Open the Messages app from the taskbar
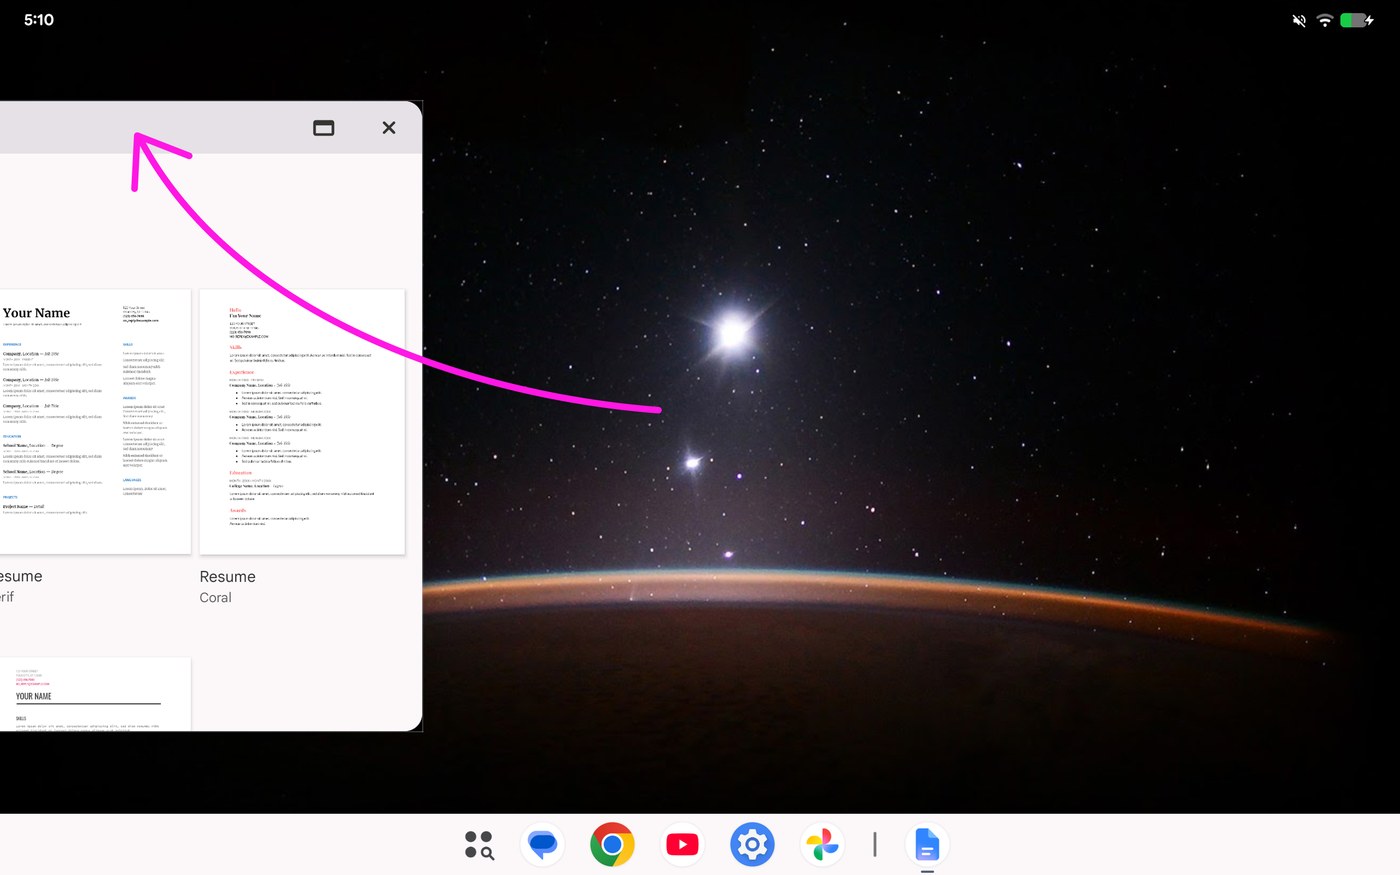Image resolution: width=1400 pixels, height=875 pixels. 543,845
